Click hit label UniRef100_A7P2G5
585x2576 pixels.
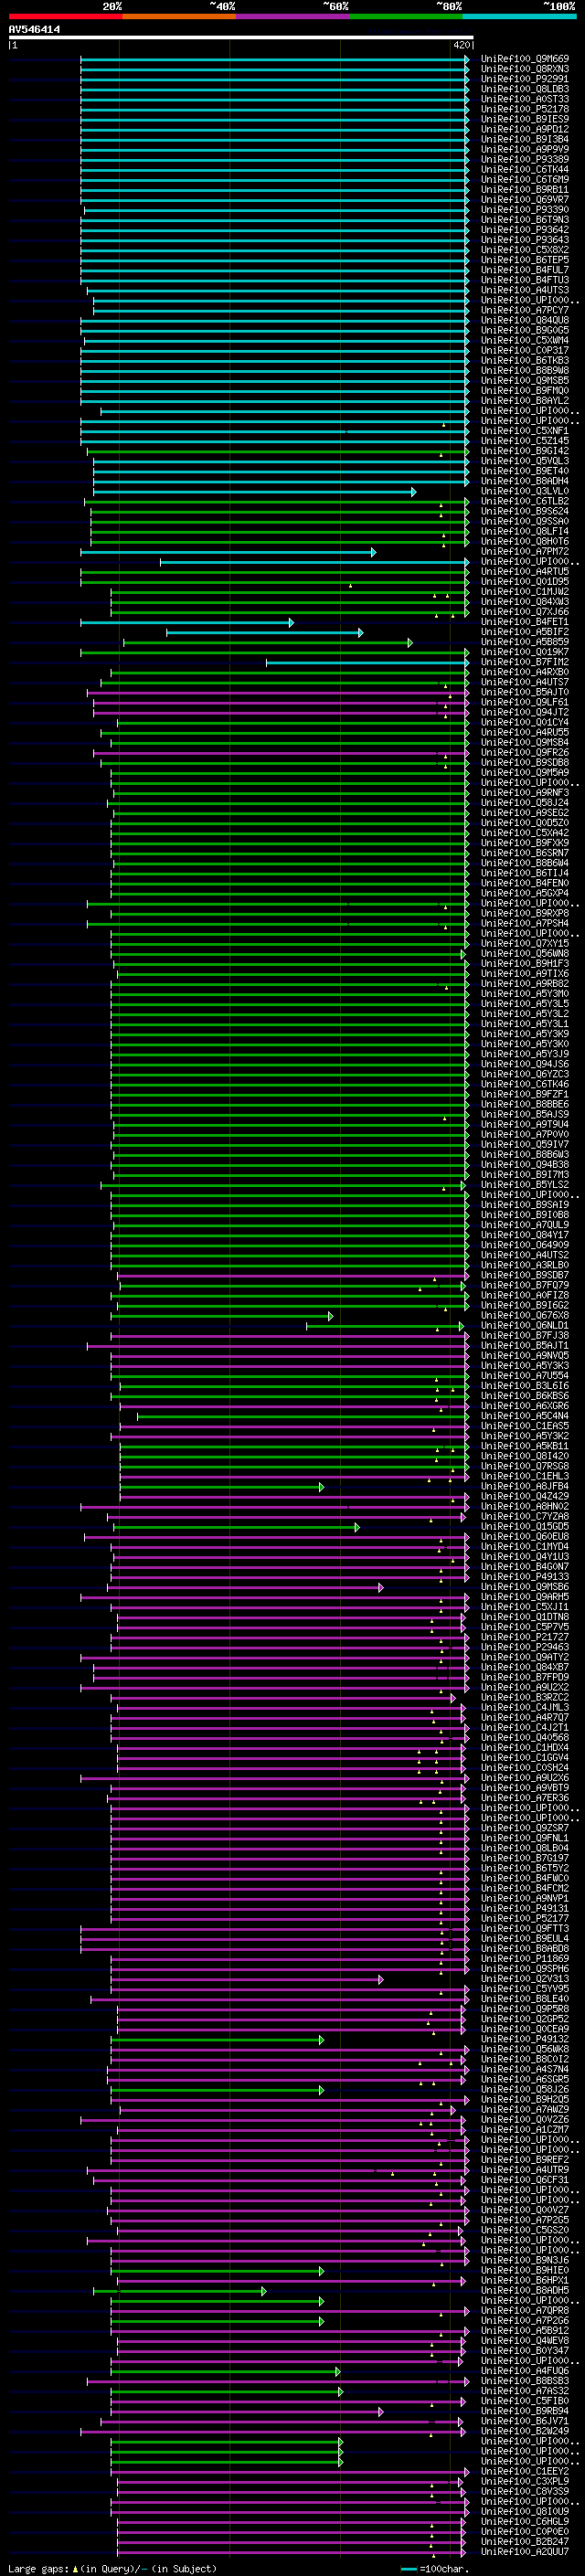click(x=525, y=2220)
